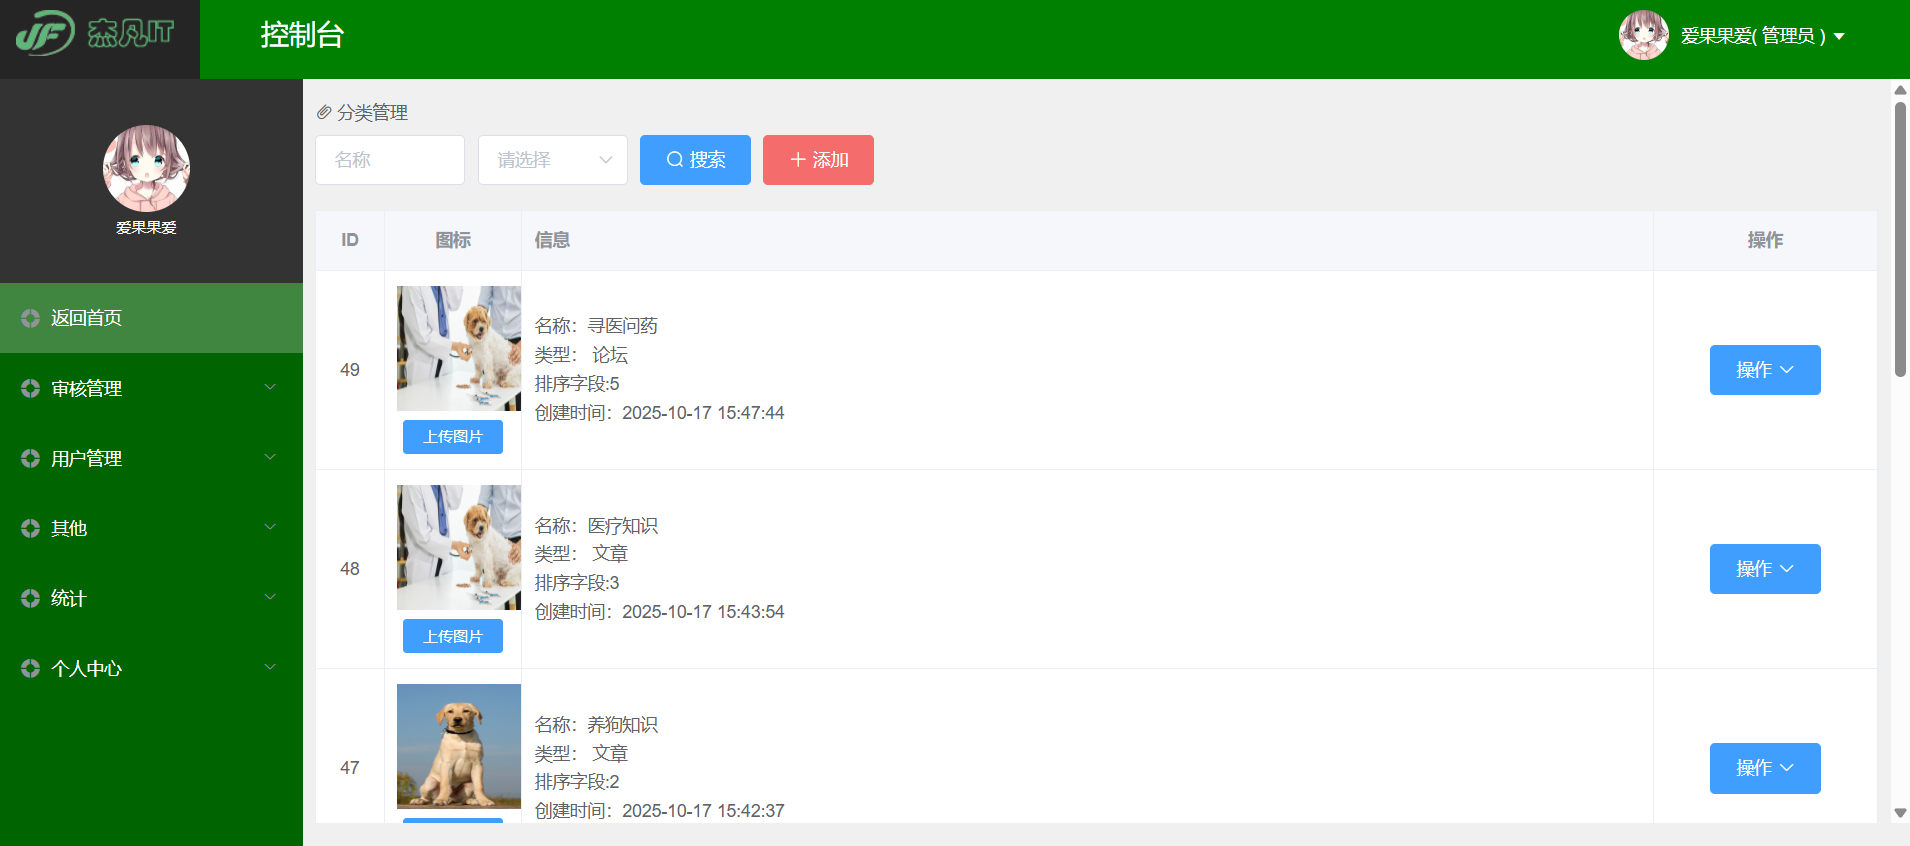Click 上传图片 for 医疗知识 row

coord(453,636)
